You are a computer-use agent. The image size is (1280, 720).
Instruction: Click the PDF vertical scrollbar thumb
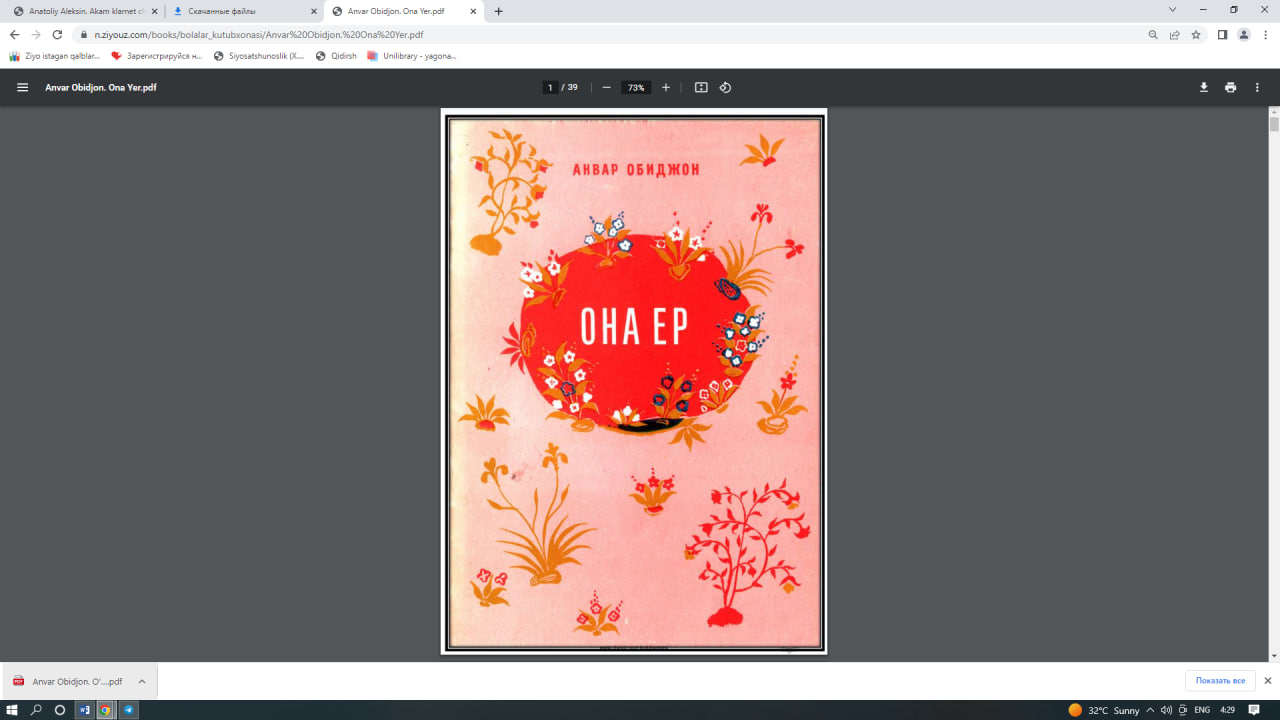click(x=1274, y=125)
